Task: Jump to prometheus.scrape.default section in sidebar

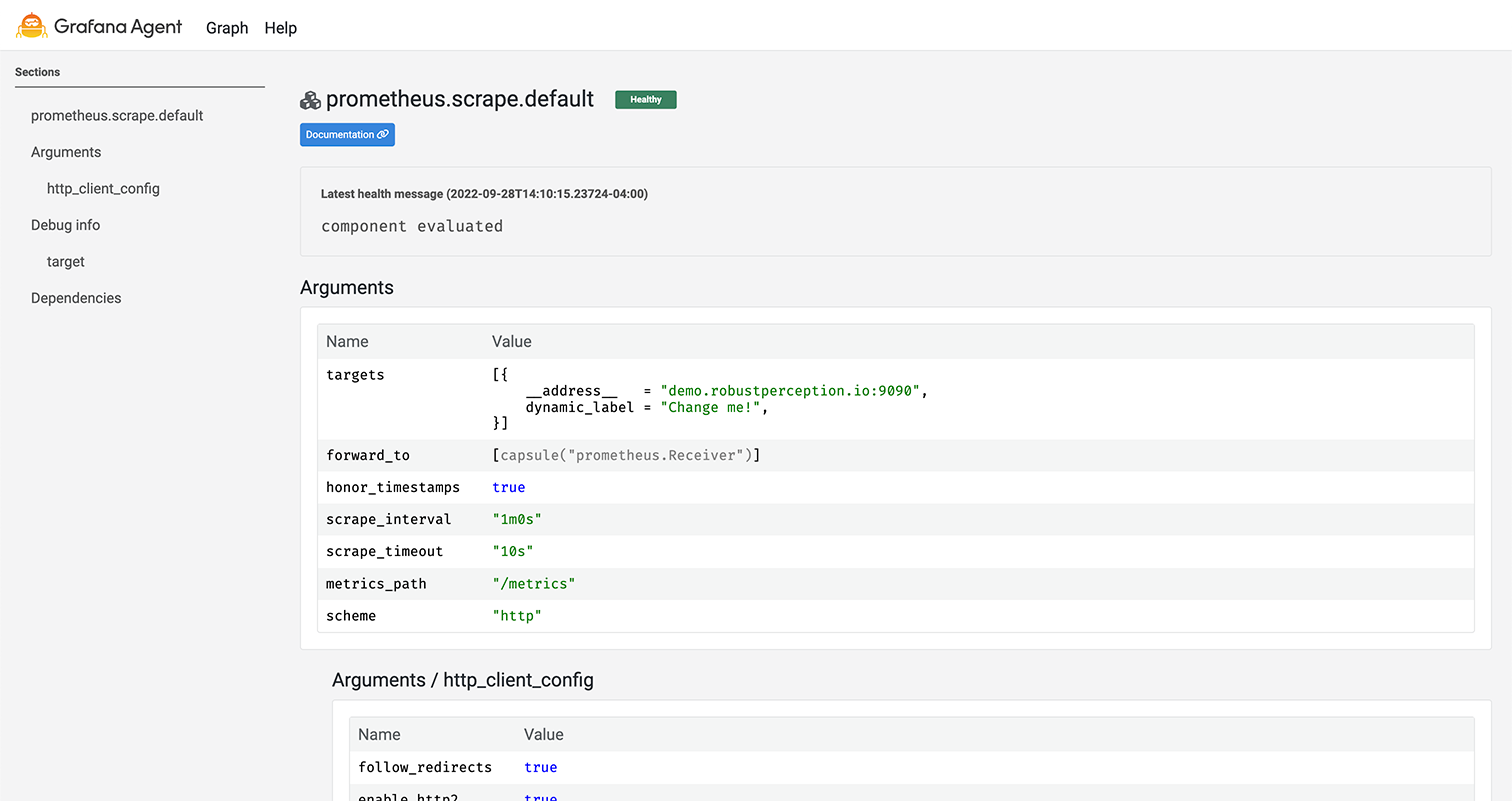Action: (117, 116)
